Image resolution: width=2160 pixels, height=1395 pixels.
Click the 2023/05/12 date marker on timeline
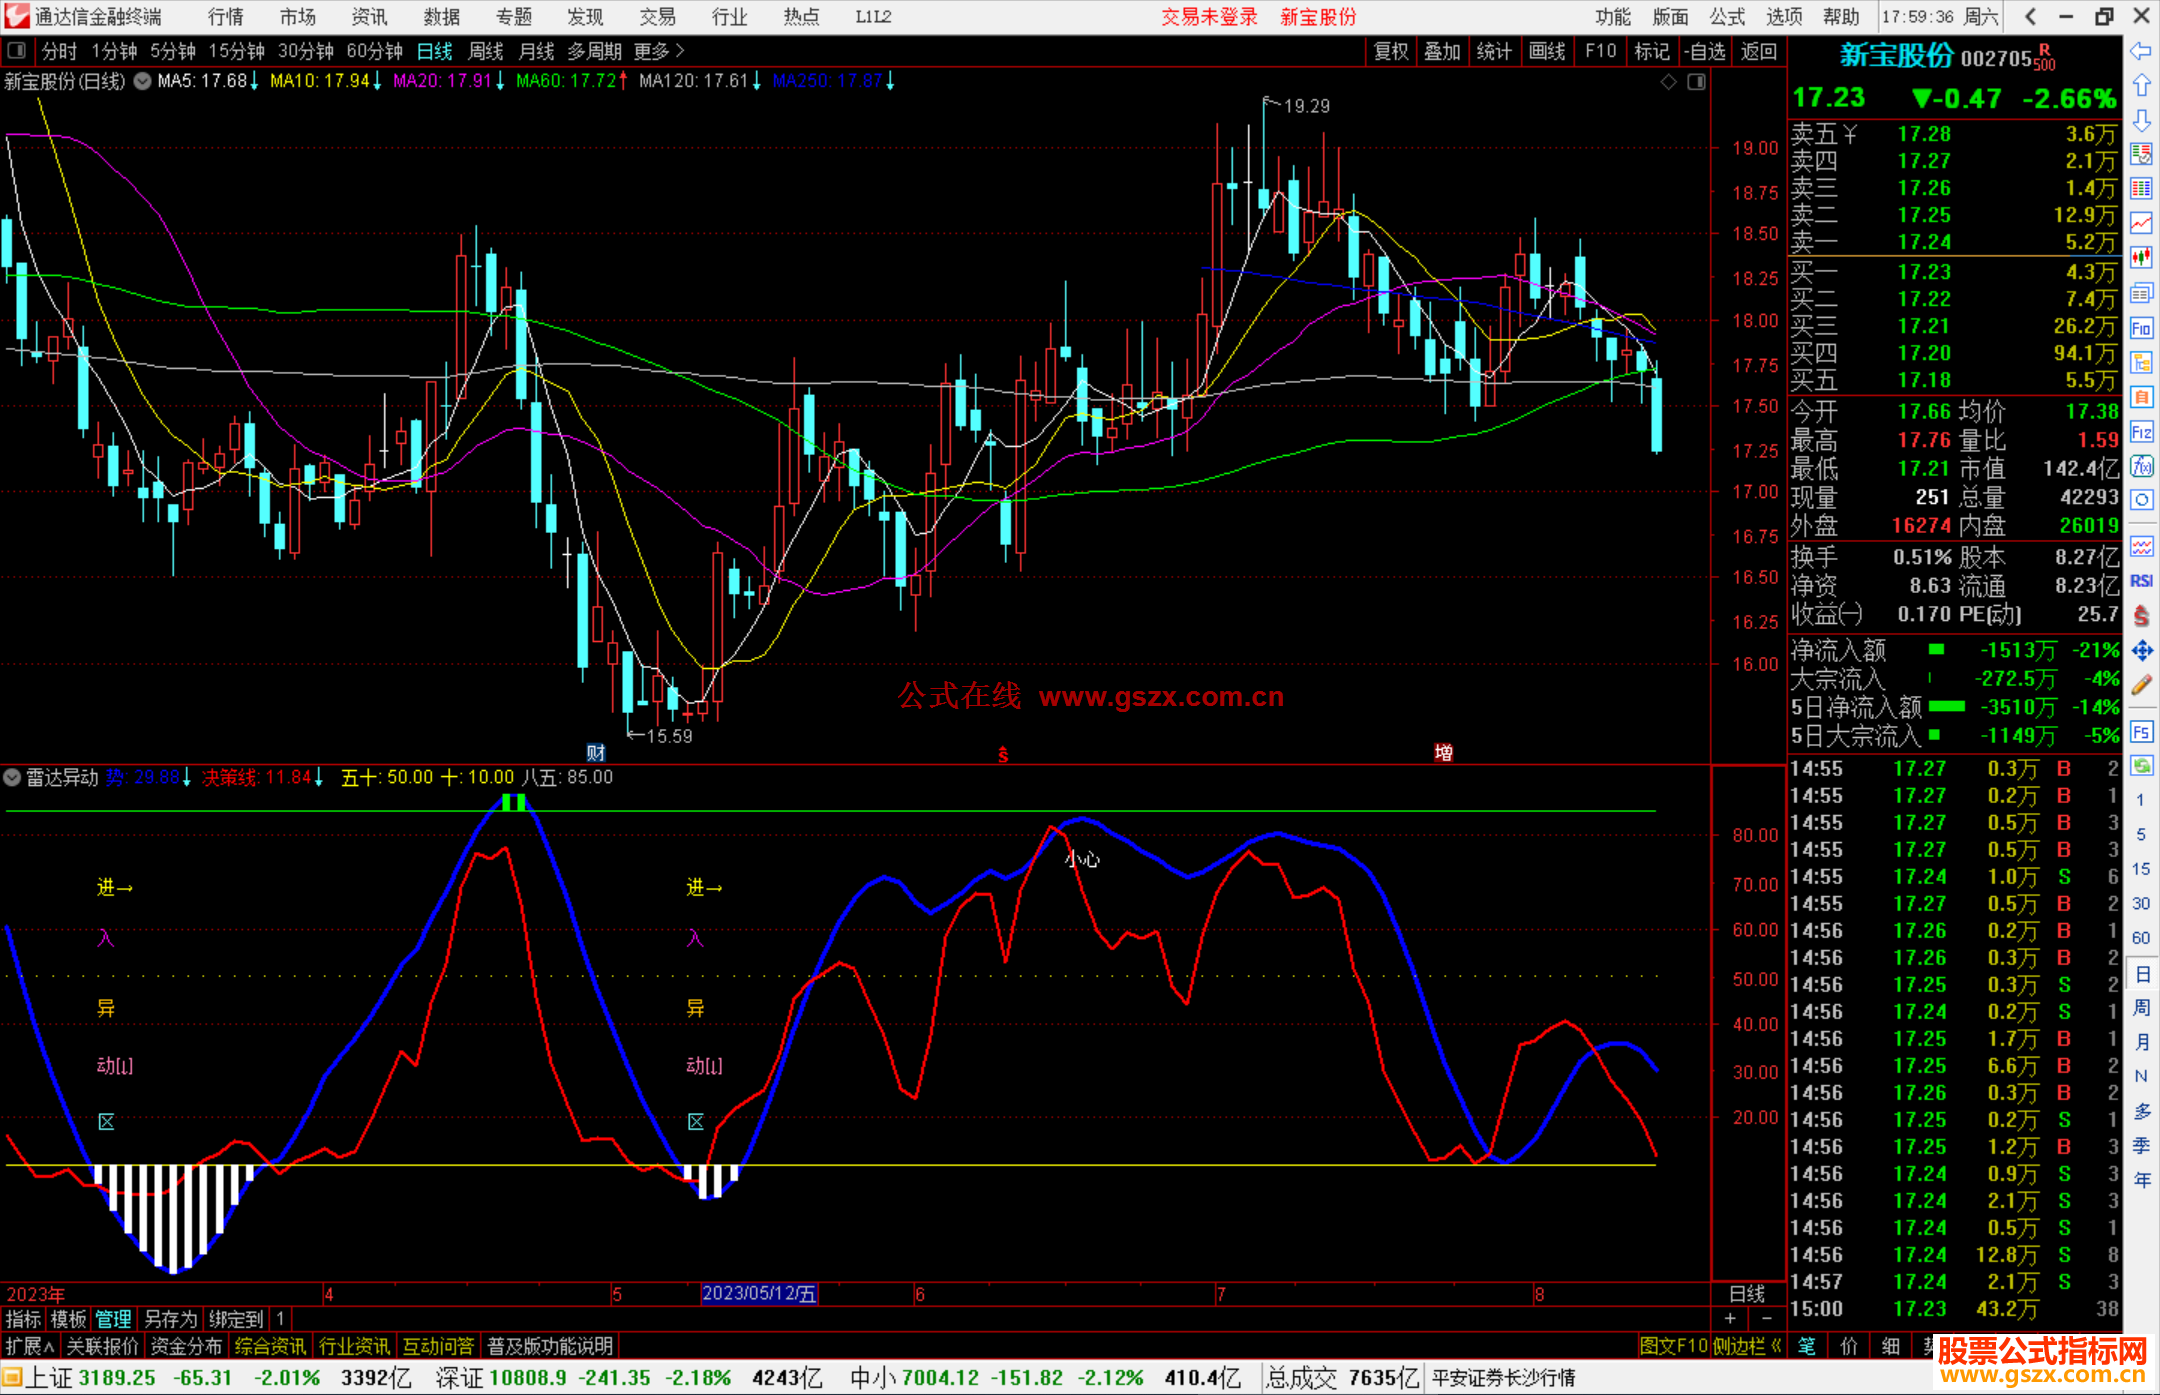pyautogui.click(x=759, y=1293)
